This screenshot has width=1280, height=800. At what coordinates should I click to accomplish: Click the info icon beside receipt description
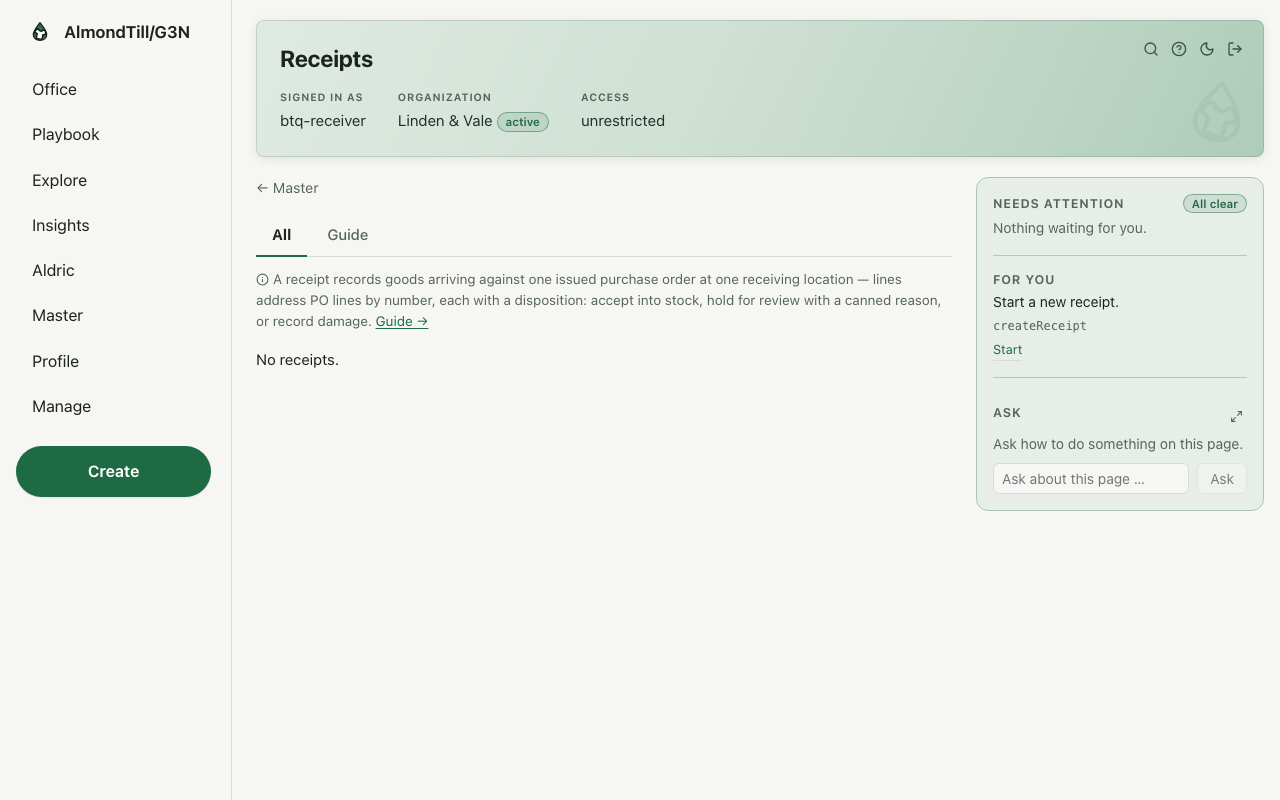tap(262, 280)
